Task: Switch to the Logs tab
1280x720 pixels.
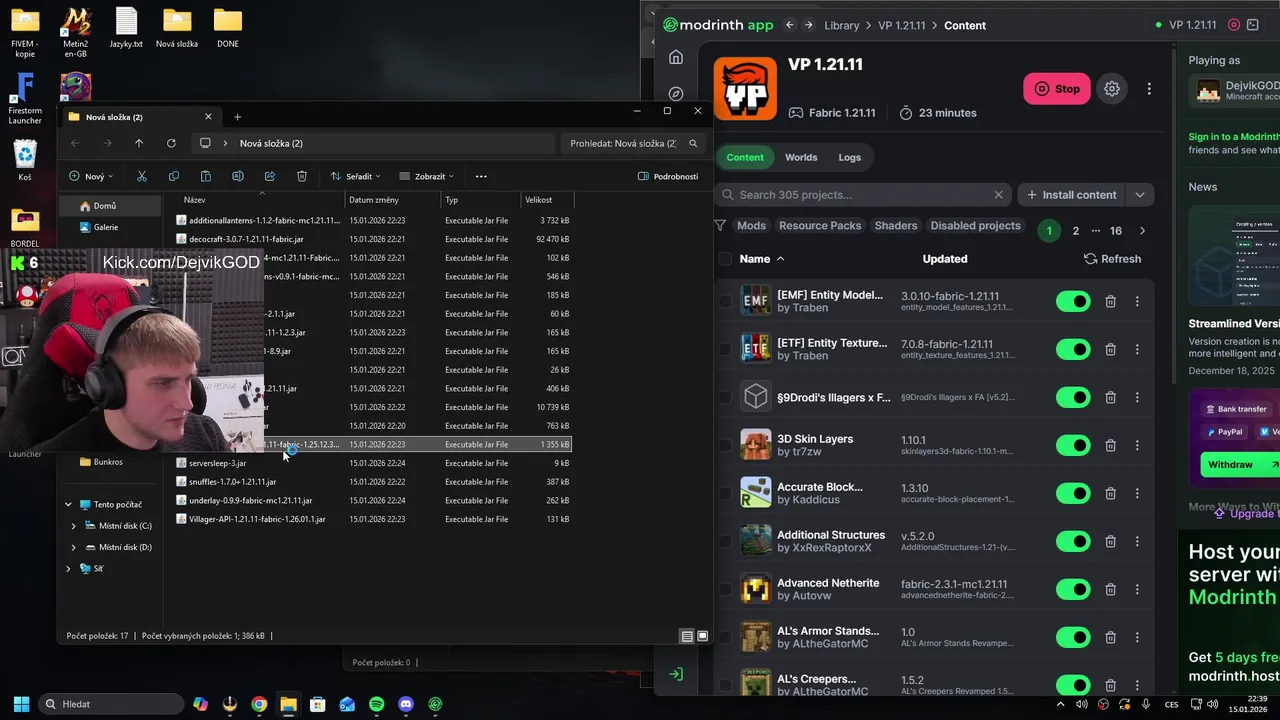Action: click(849, 157)
